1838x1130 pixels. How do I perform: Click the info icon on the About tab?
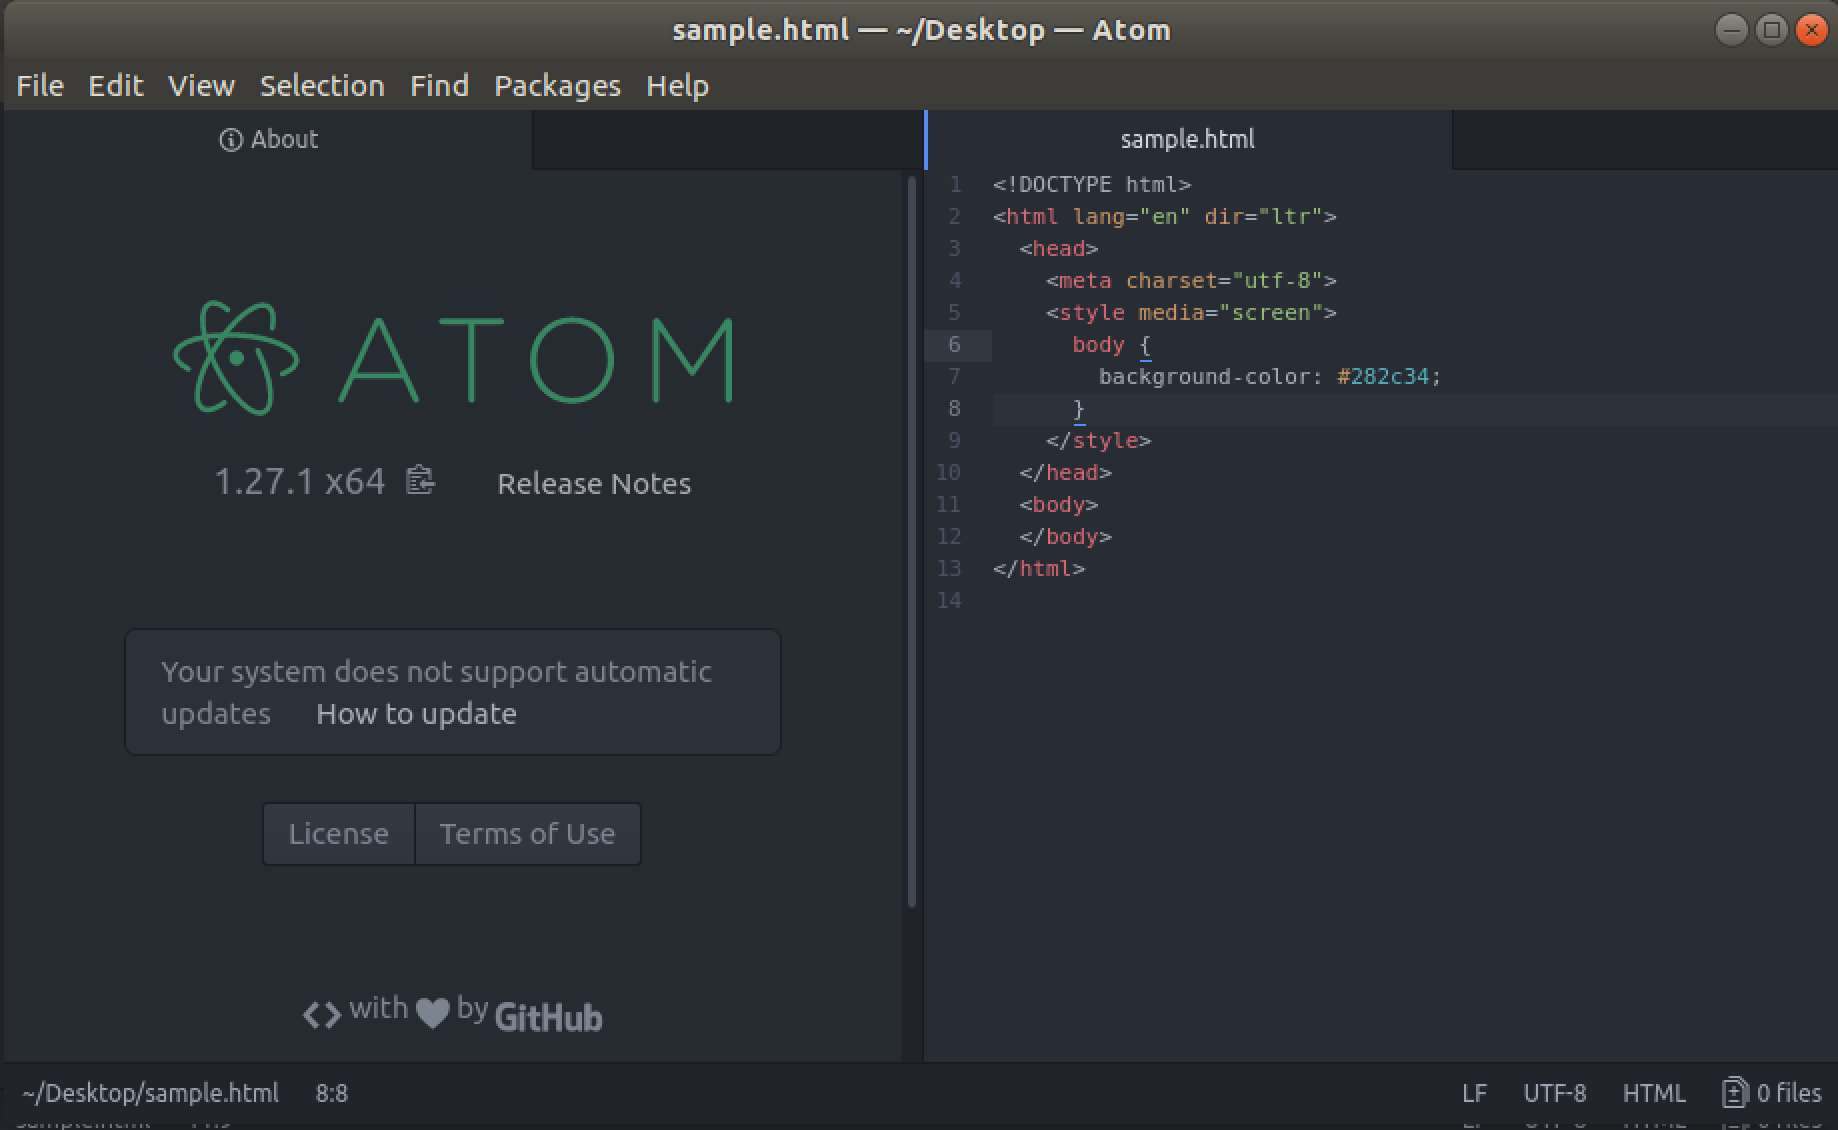(230, 140)
